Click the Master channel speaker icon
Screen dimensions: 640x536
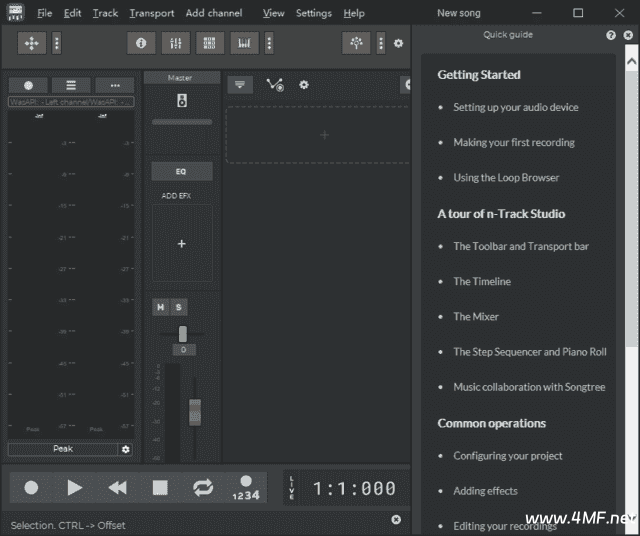click(x=181, y=100)
